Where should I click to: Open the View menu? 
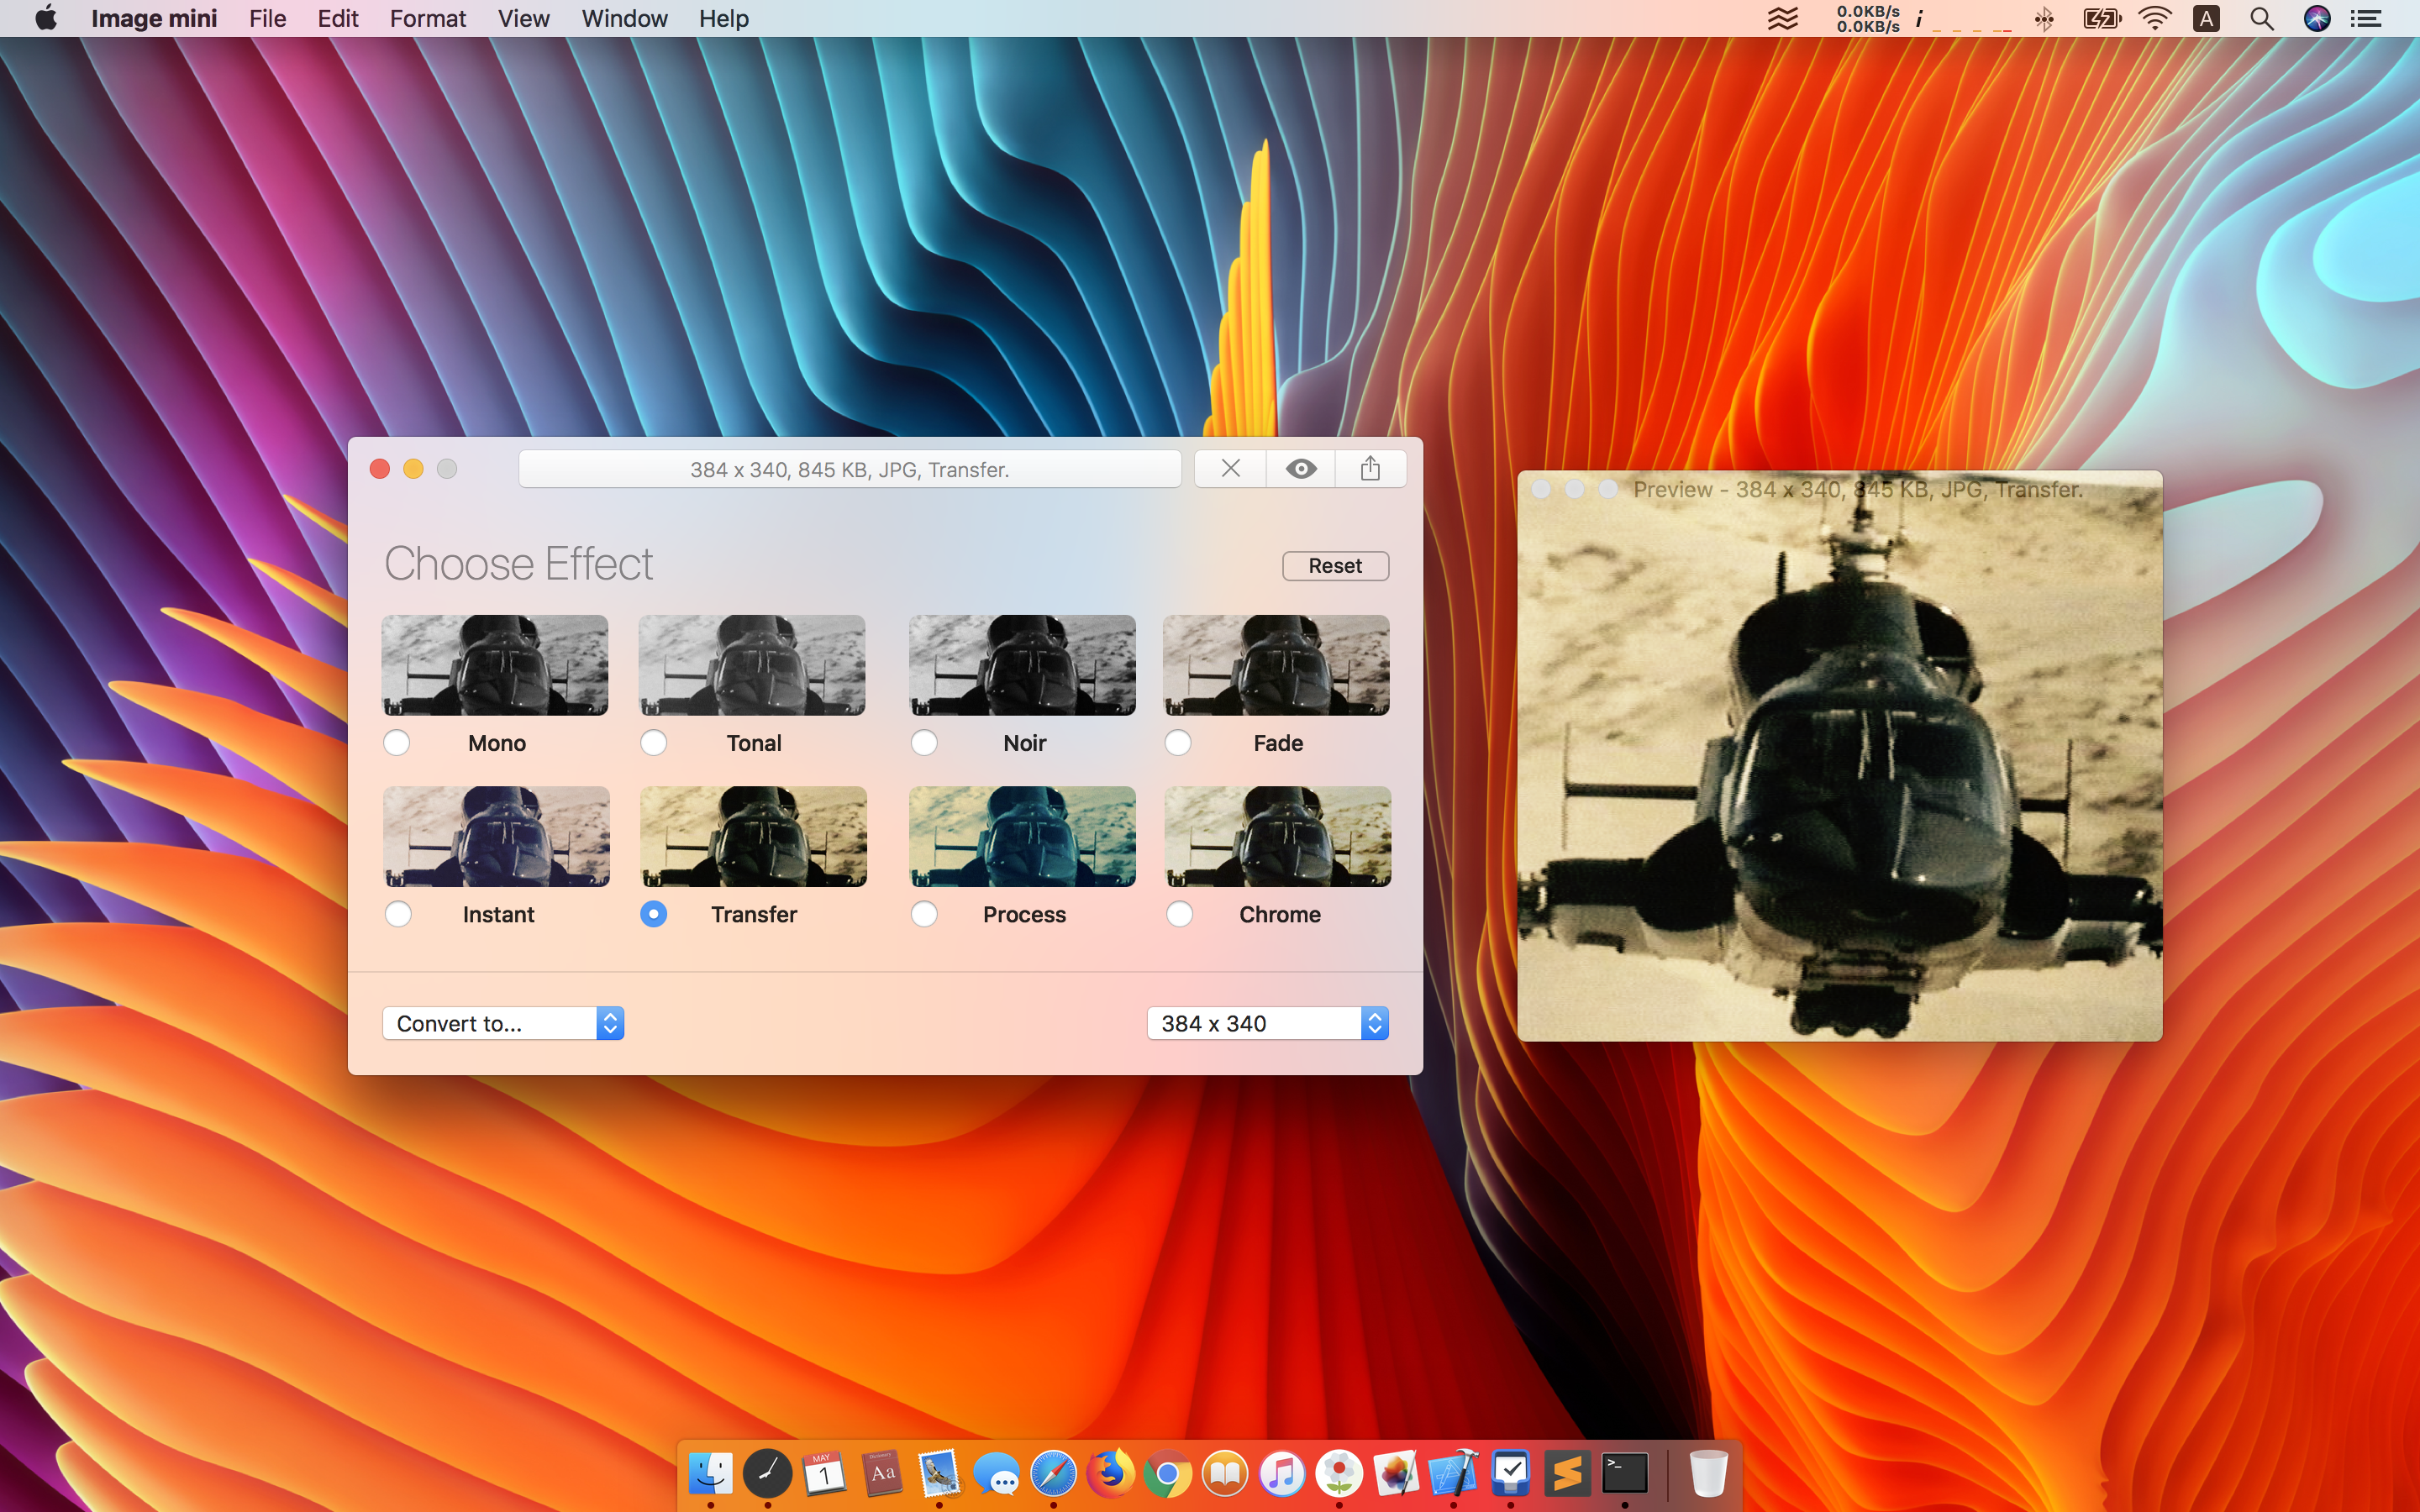pyautogui.click(x=523, y=19)
